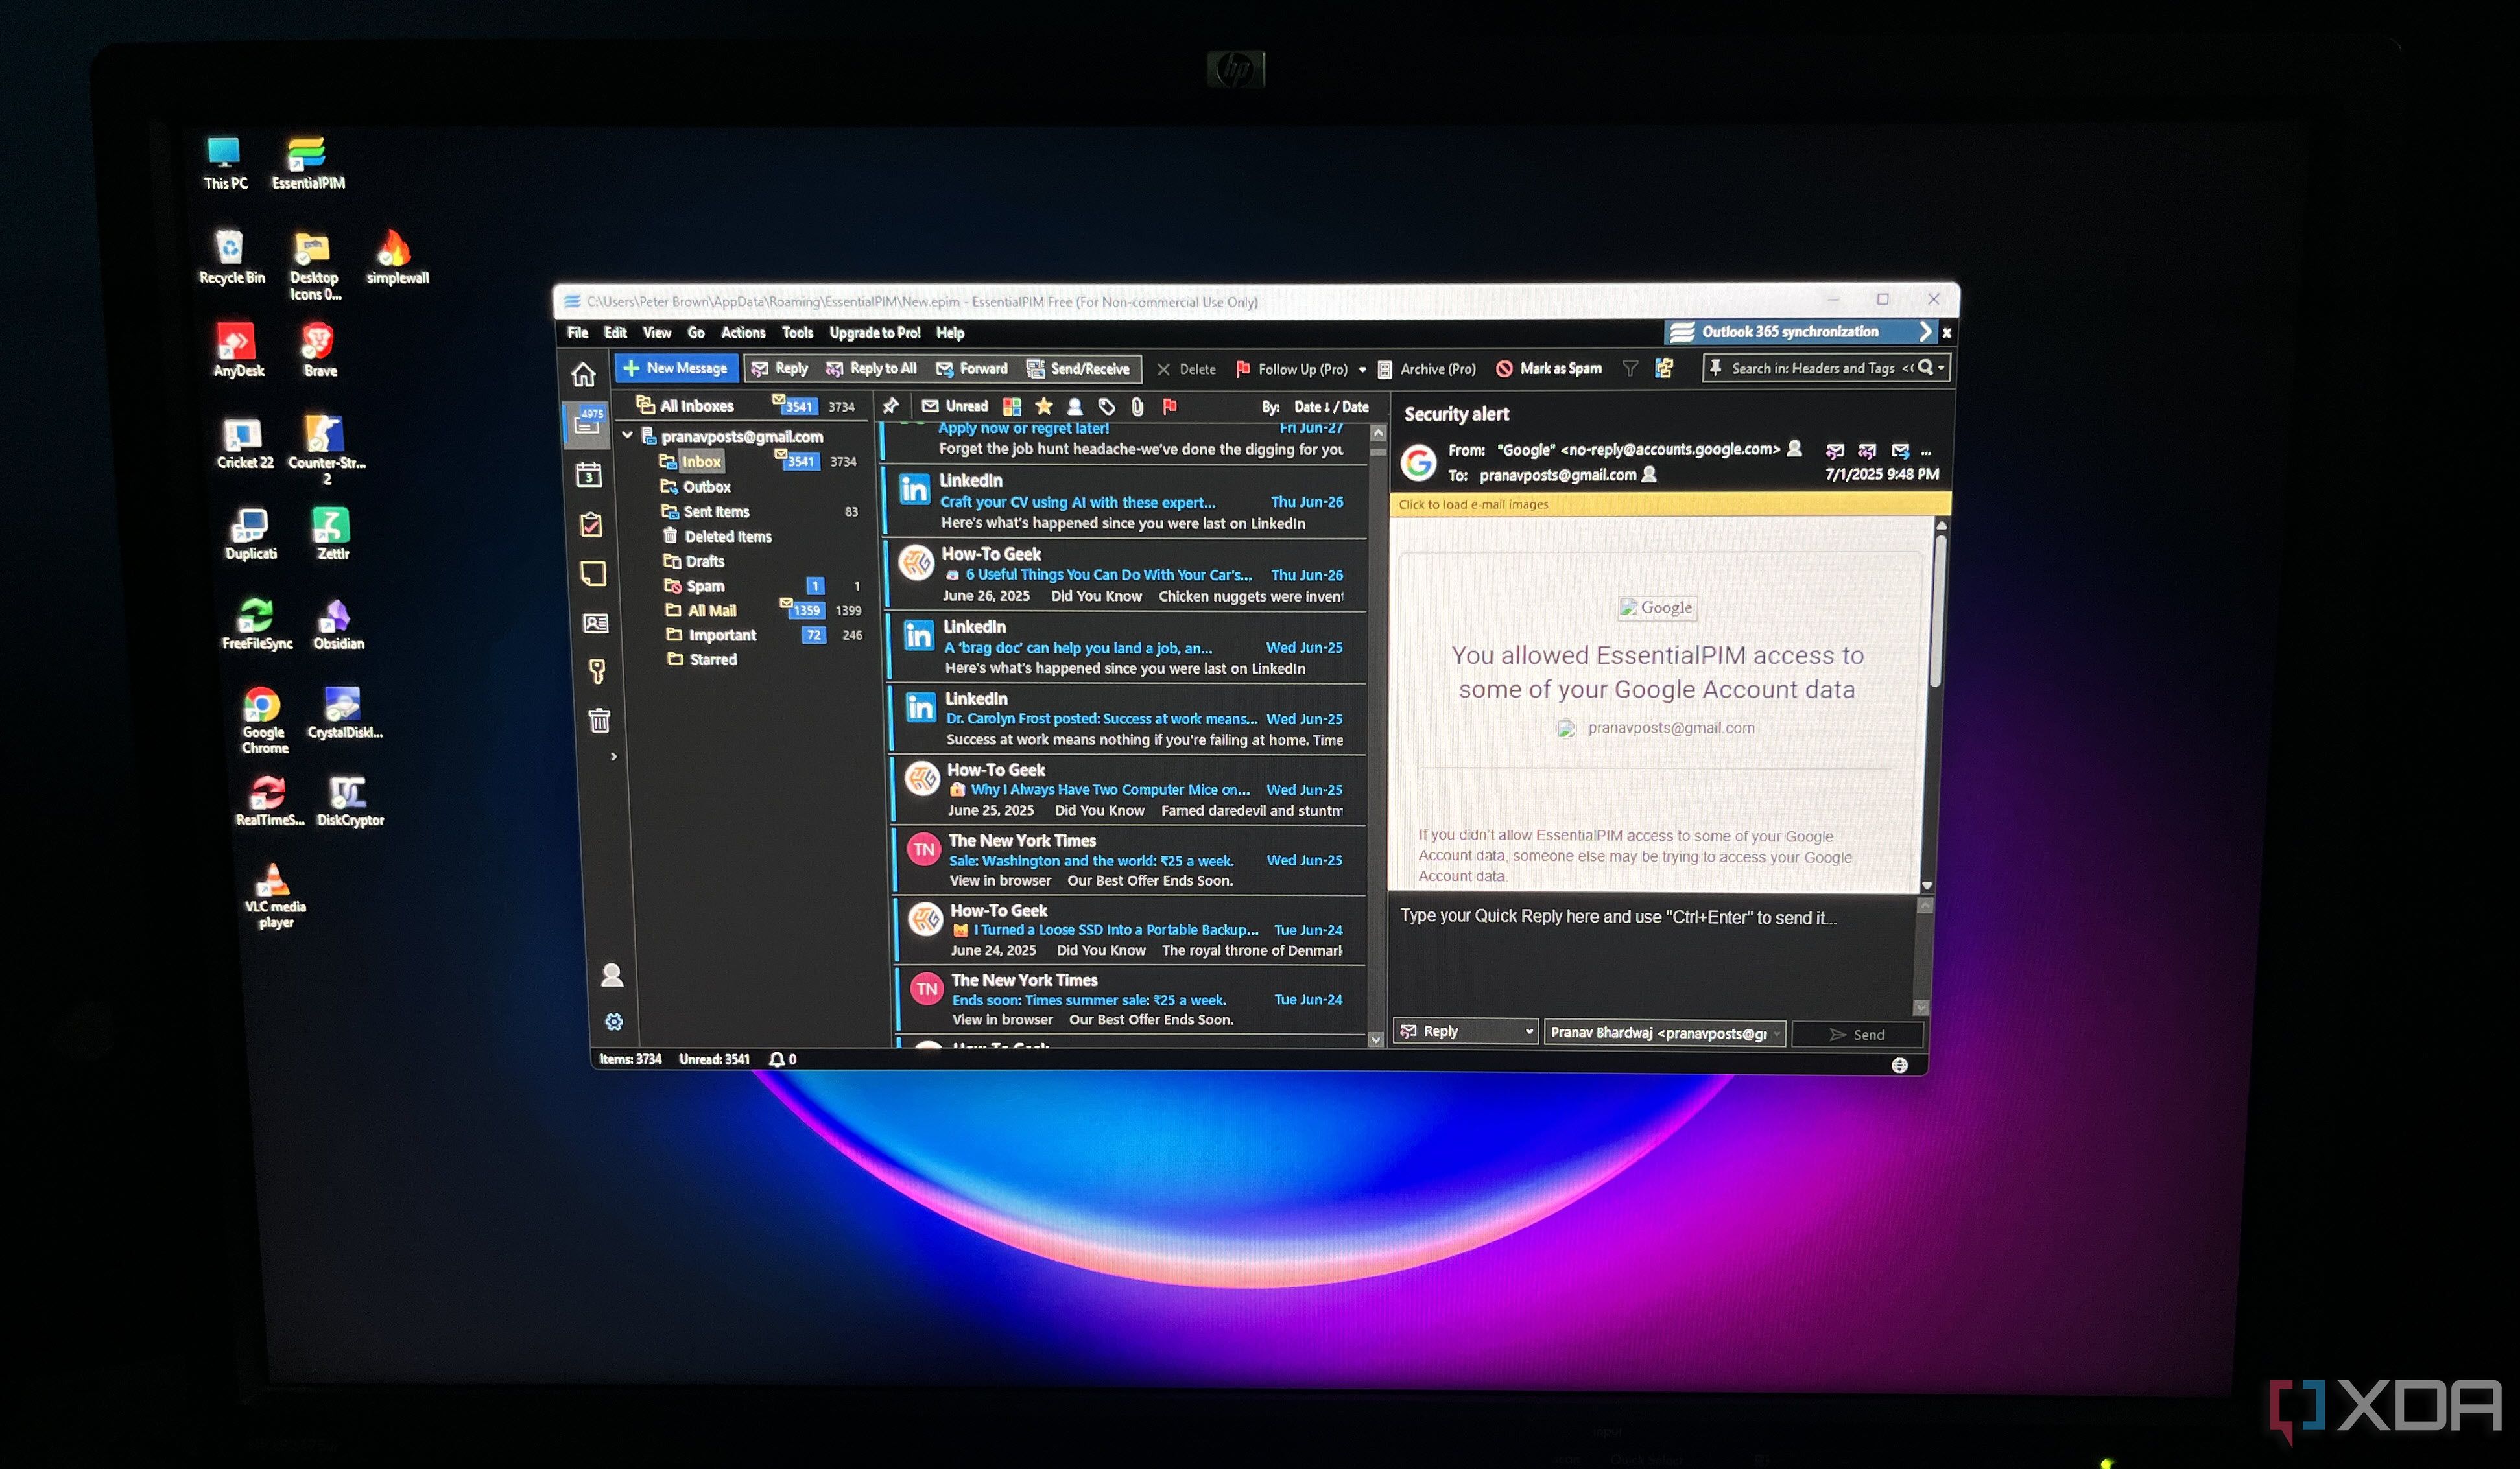The image size is (2520, 1469).
Task: Toggle the tags filter
Action: click(1107, 406)
